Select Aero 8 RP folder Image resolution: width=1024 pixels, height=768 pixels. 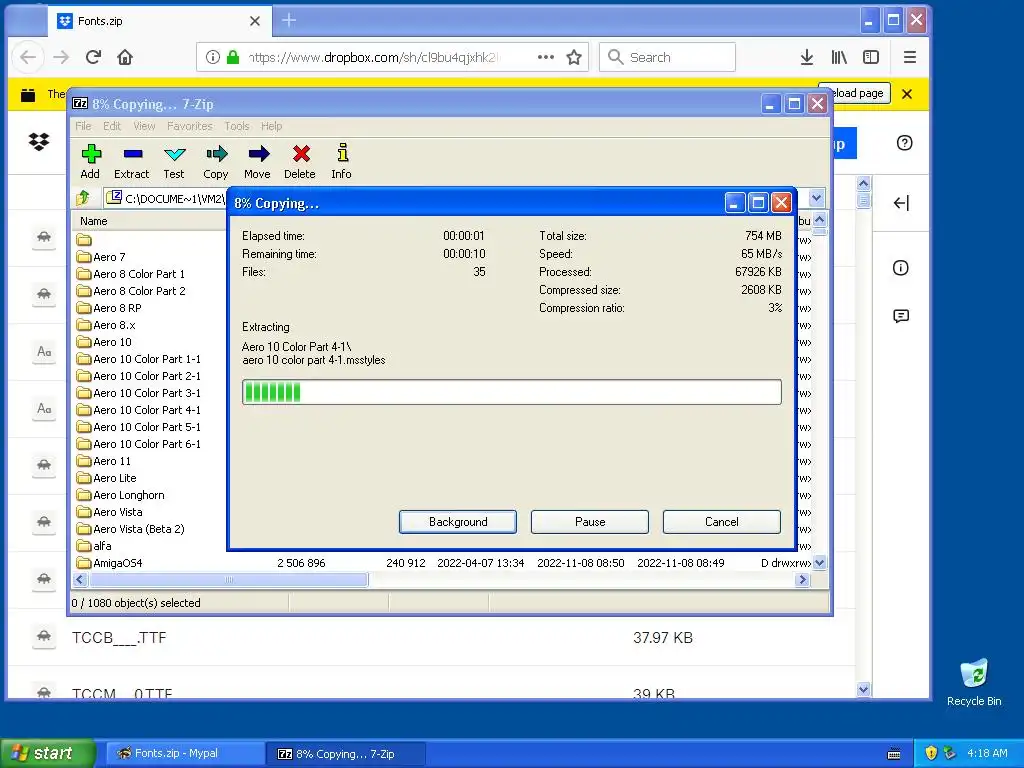tap(109, 308)
